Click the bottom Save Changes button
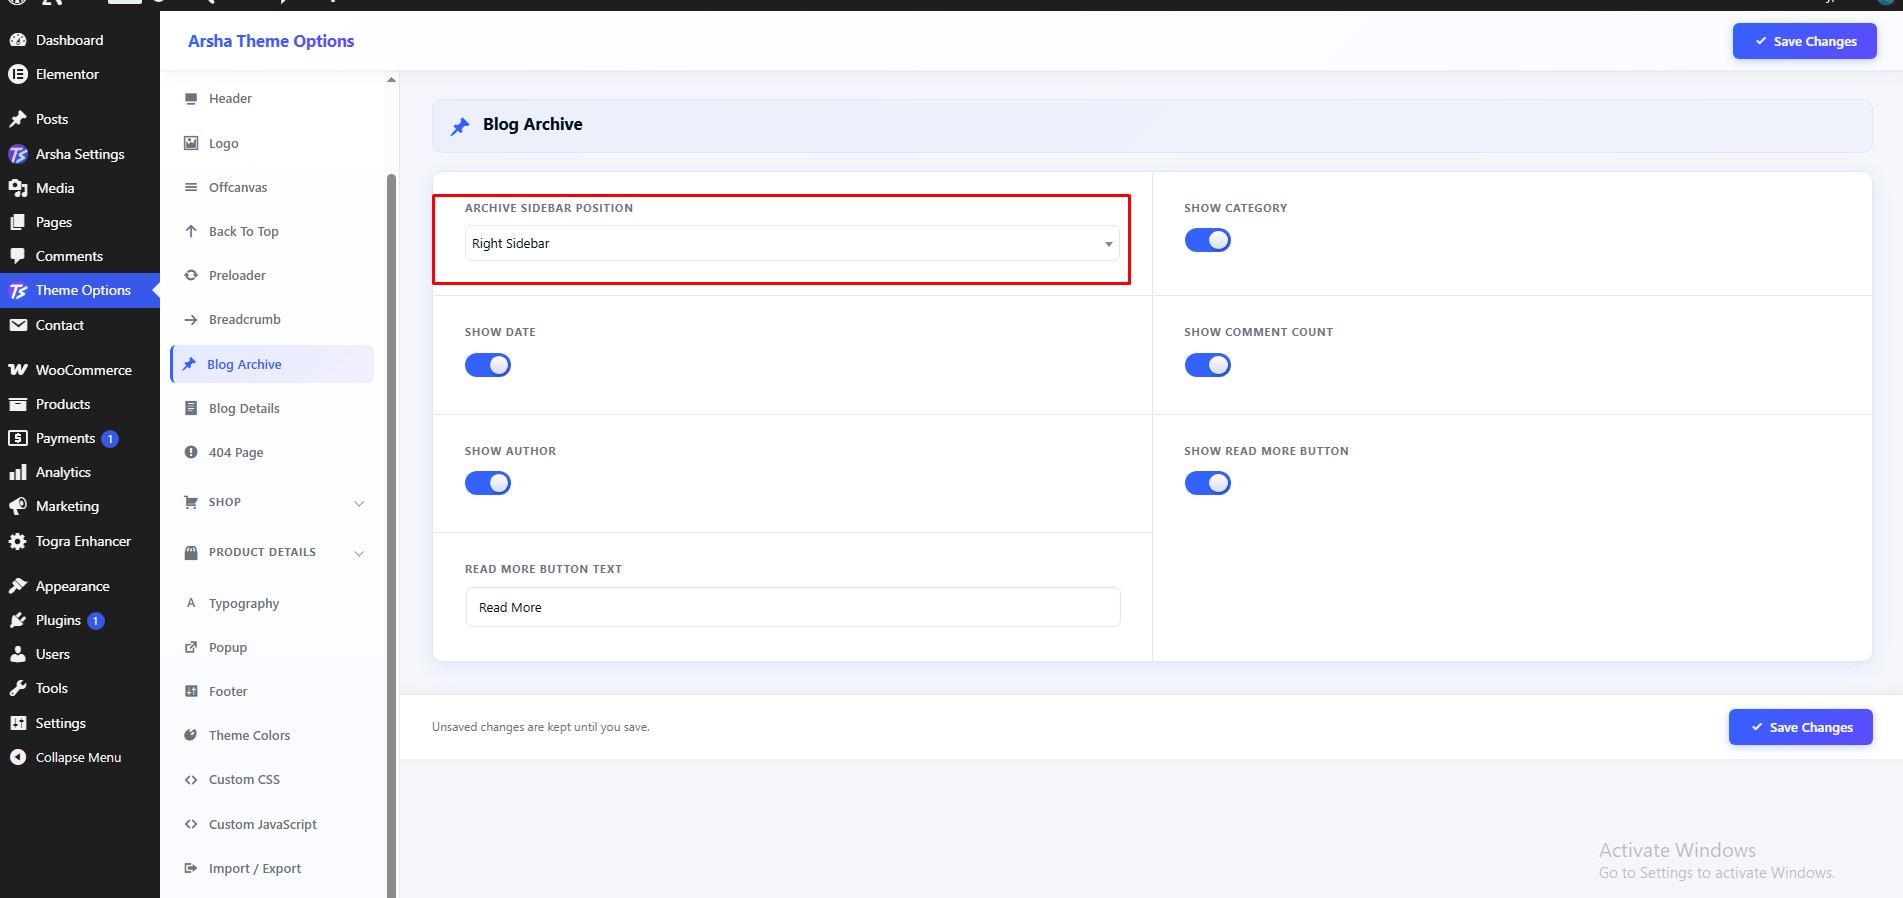The height and width of the screenshot is (898, 1903). [x=1800, y=727]
